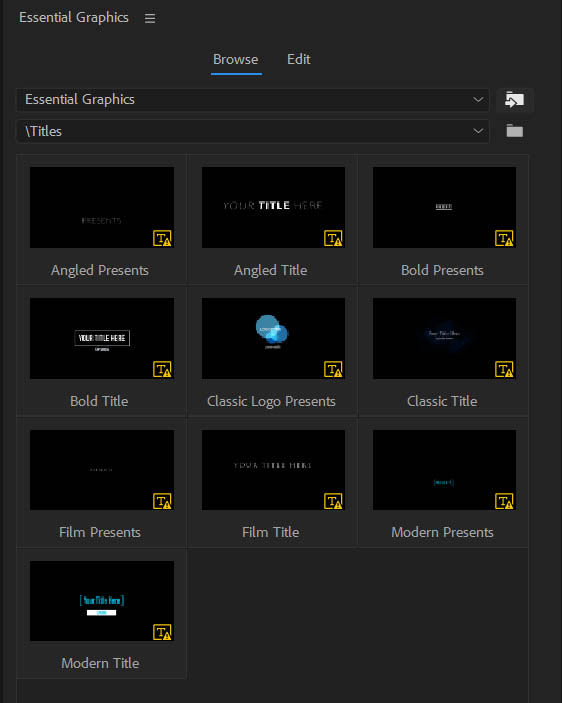Select the Film Title template thumbnail

click(273, 470)
